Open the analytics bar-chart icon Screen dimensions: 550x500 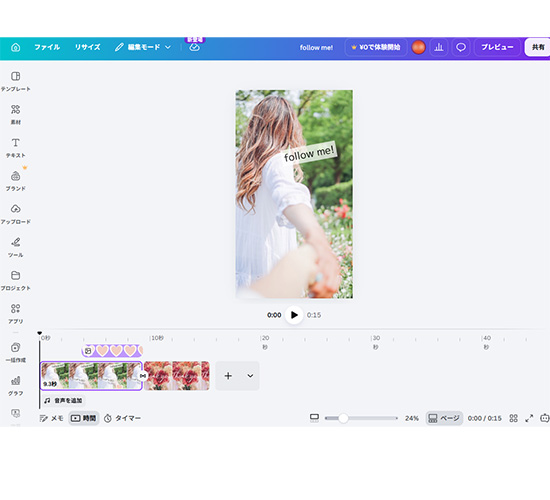point(439,47)
